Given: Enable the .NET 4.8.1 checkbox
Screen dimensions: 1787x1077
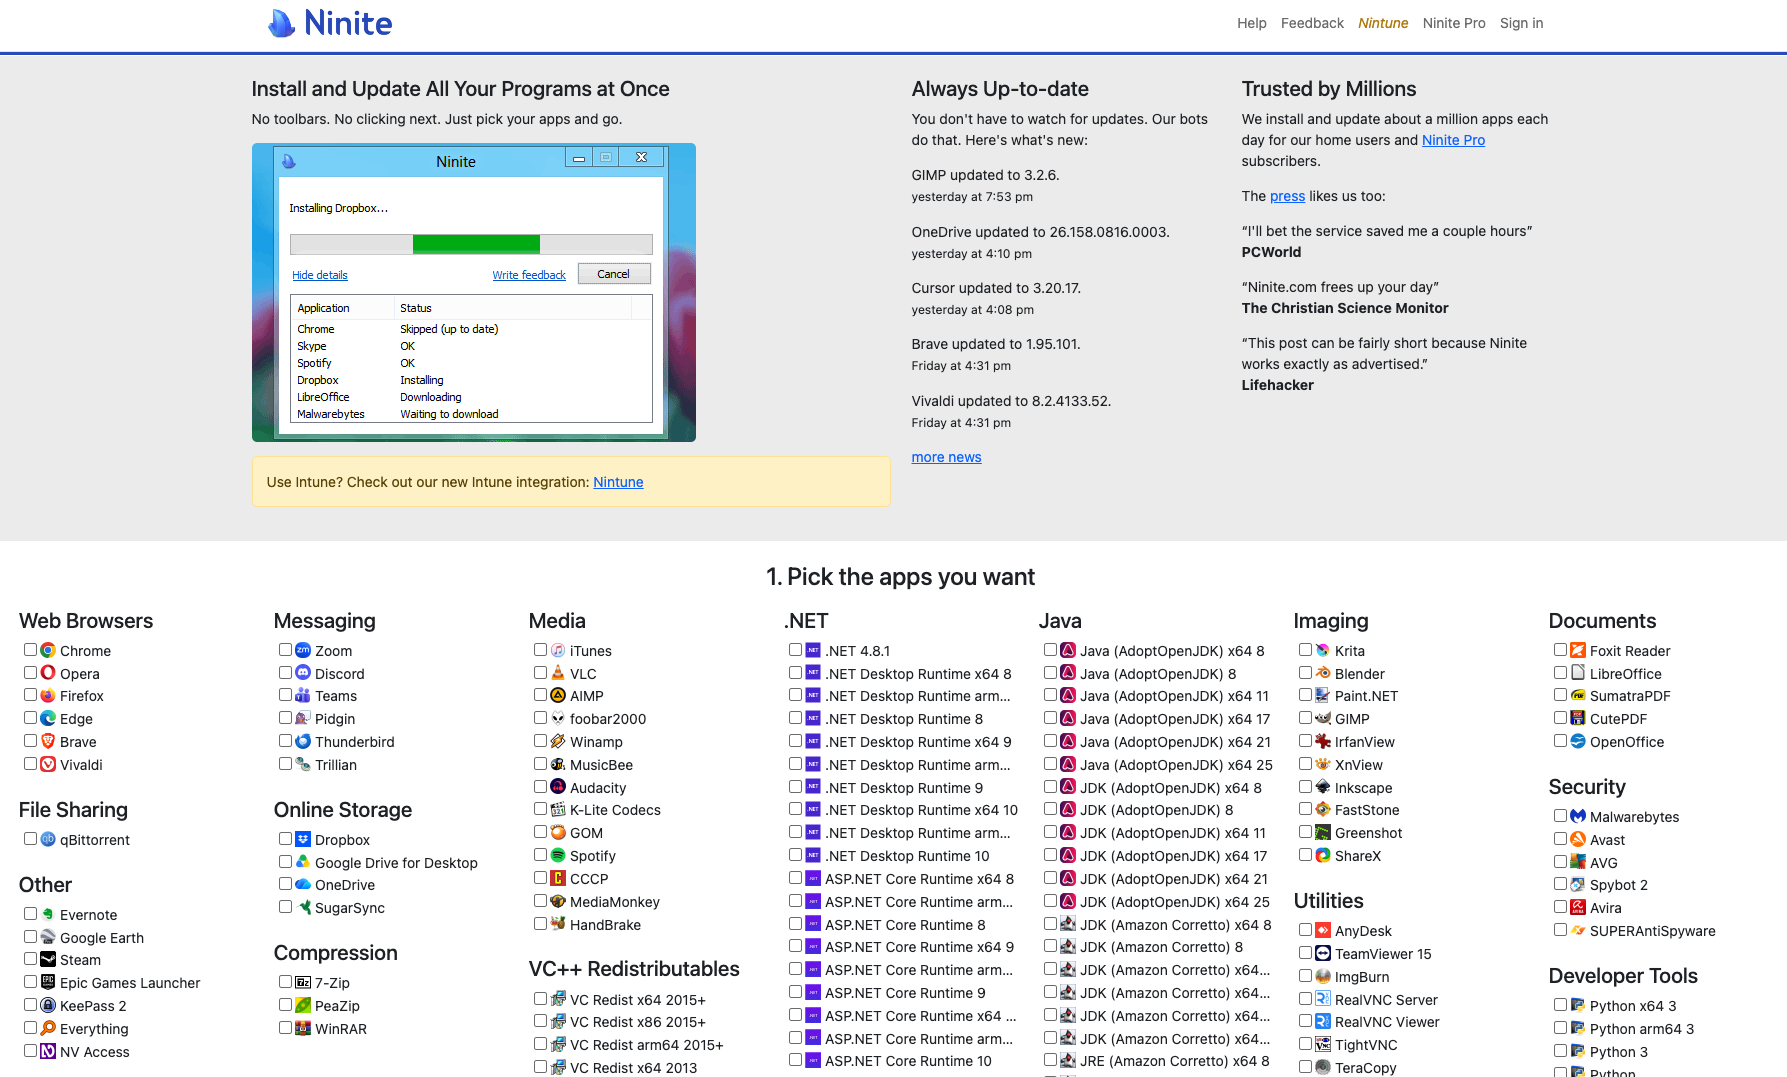Looking at the screenshot, I should coord(796,650).
